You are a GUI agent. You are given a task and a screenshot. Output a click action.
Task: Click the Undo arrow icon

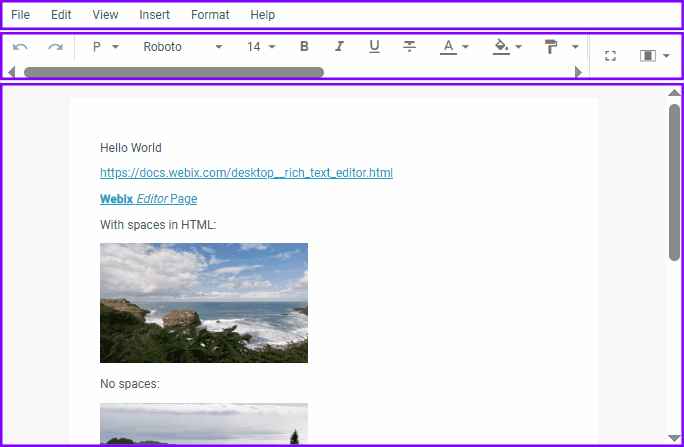(x=20, y=47)
